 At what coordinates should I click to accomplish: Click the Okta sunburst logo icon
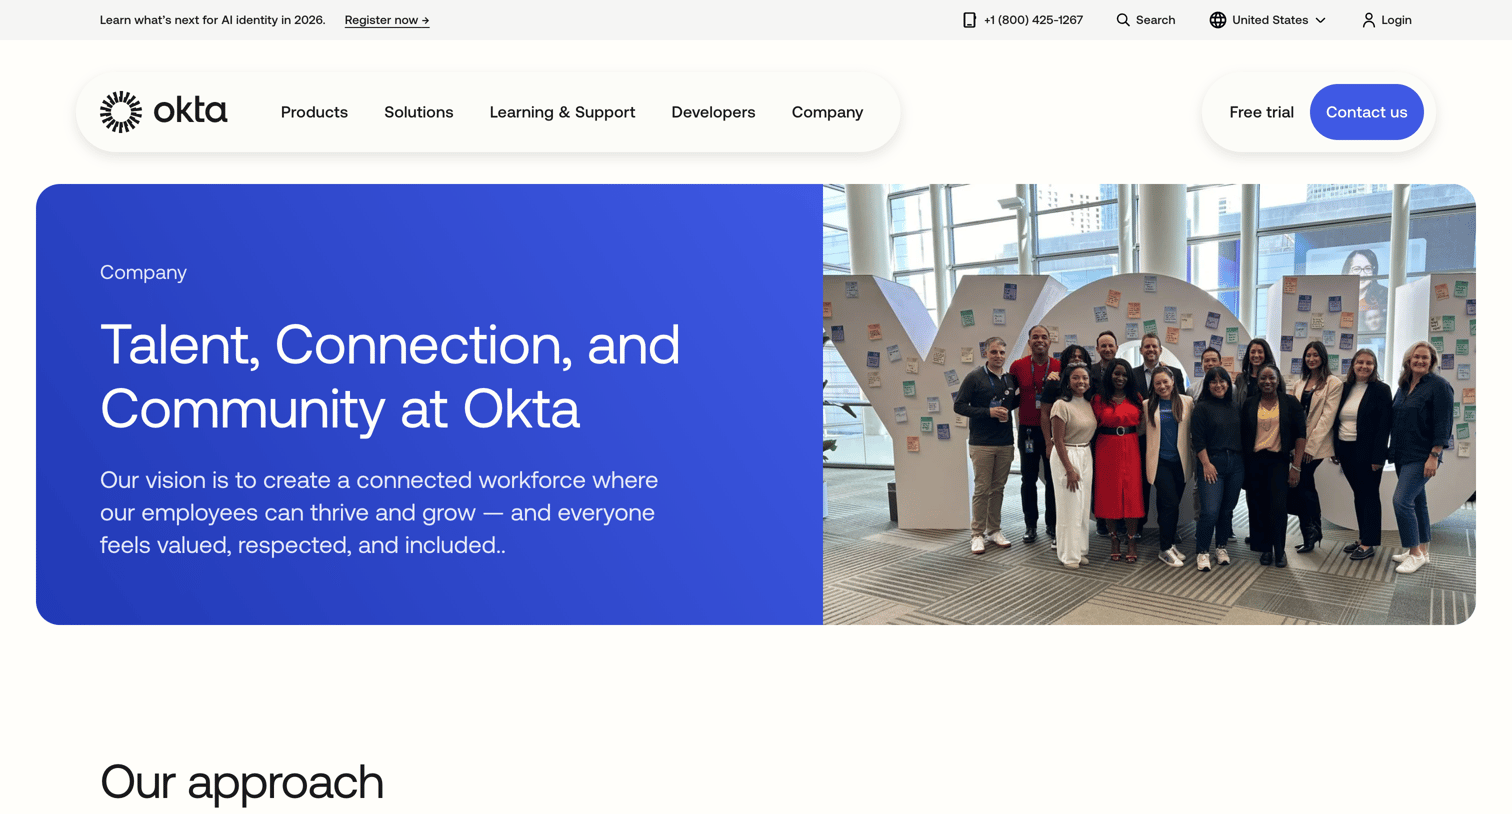tap(121, 112)
